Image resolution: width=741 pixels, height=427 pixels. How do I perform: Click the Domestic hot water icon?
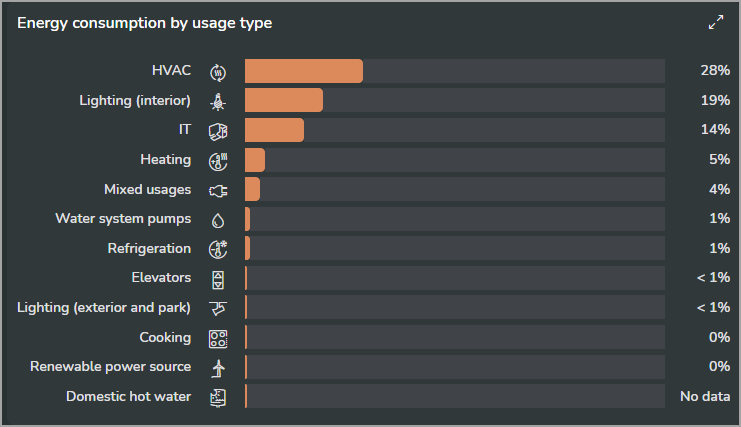218,398
